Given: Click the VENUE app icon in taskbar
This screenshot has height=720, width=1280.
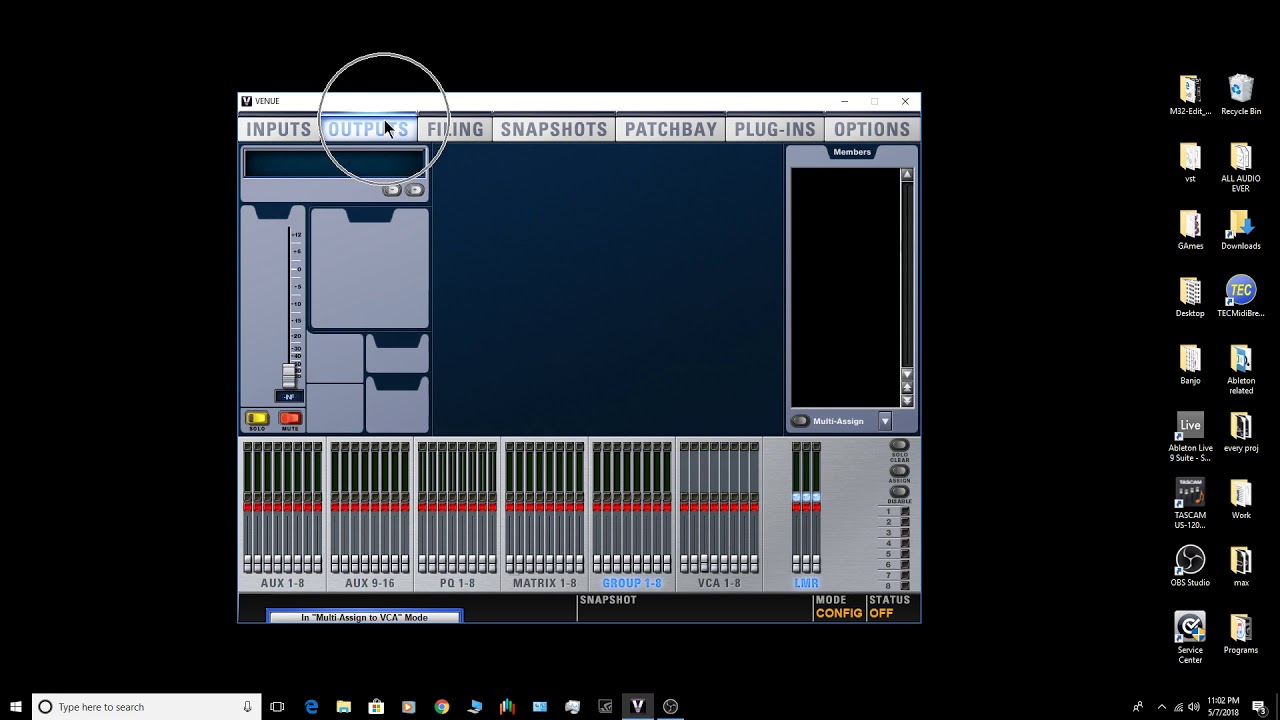Looking at the screenshot, I should pos(637,707).
